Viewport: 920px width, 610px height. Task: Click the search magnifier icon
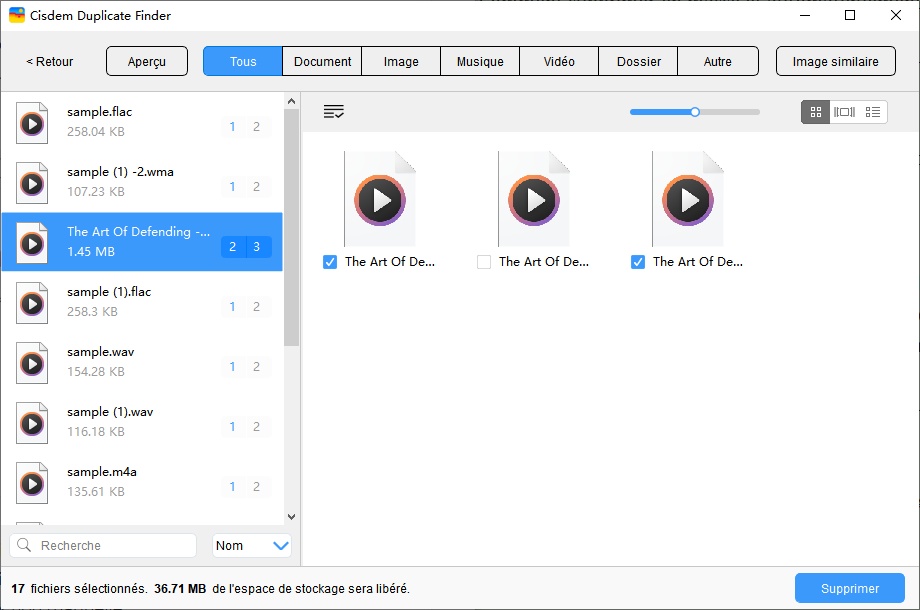tap(25, 546)
